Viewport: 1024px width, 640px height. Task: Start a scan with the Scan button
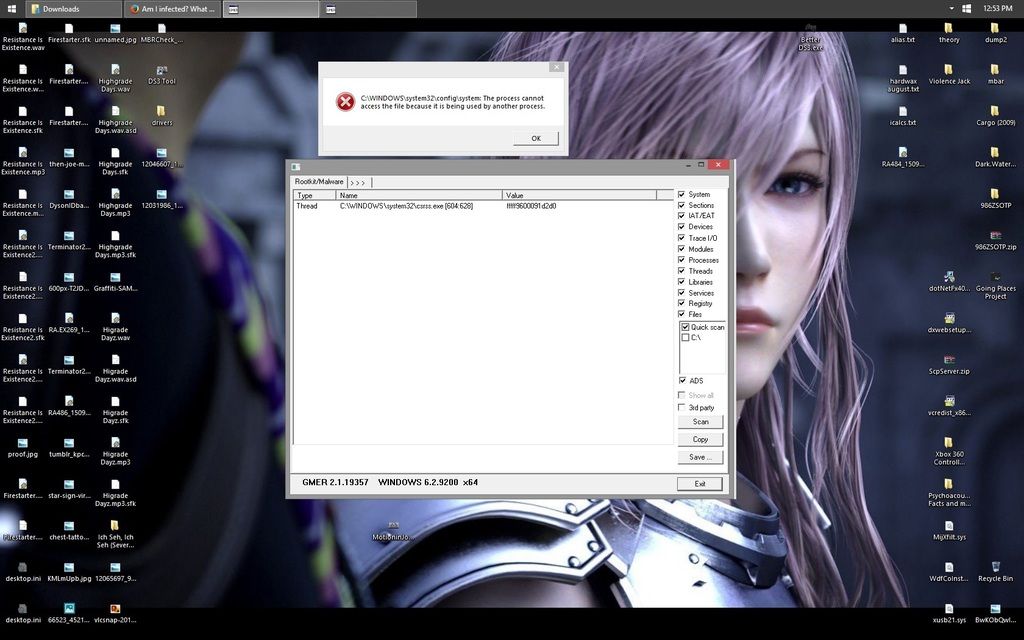click(700, 422)
